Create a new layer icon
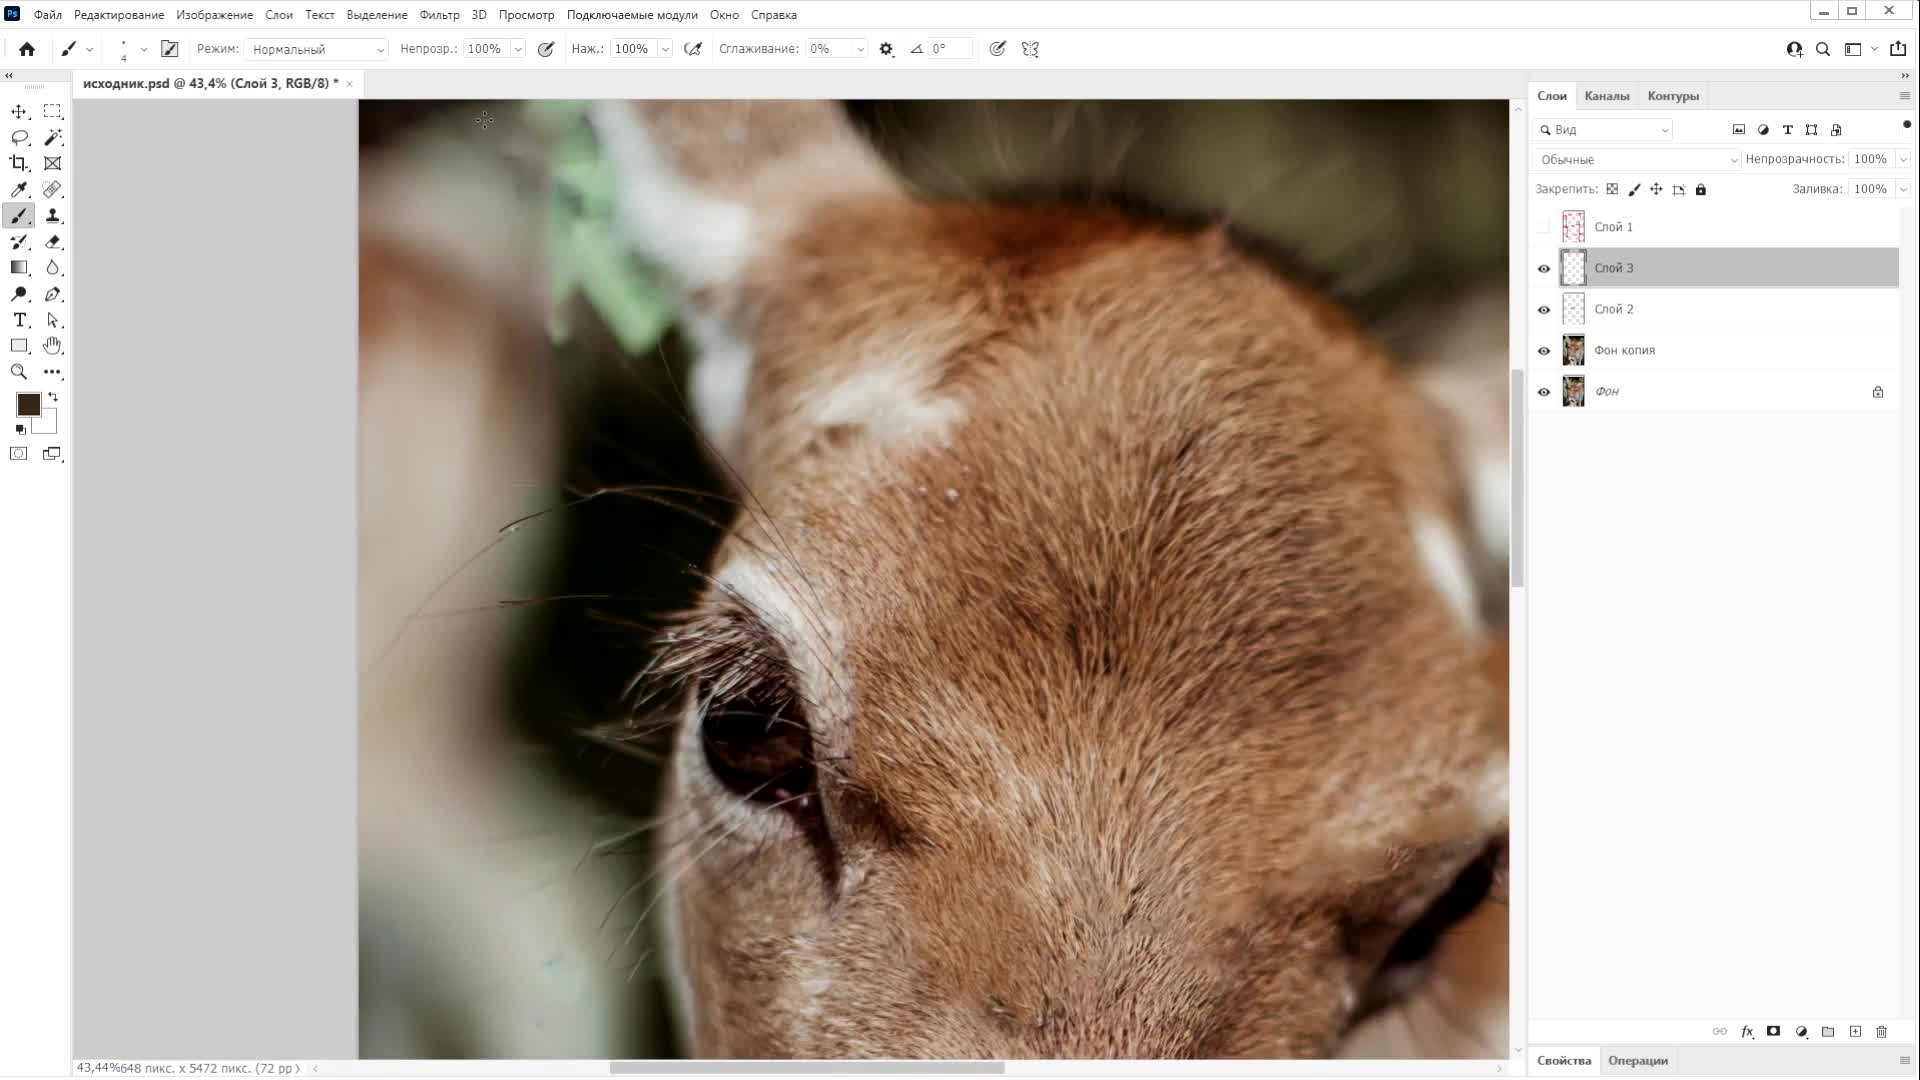 coord(1855,1031)
